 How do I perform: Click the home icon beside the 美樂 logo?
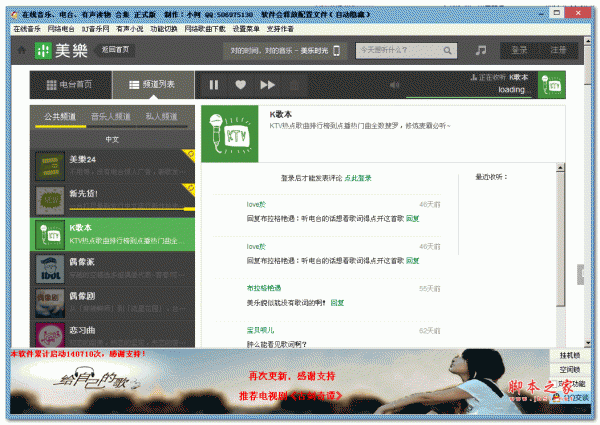tap(21, 50)
